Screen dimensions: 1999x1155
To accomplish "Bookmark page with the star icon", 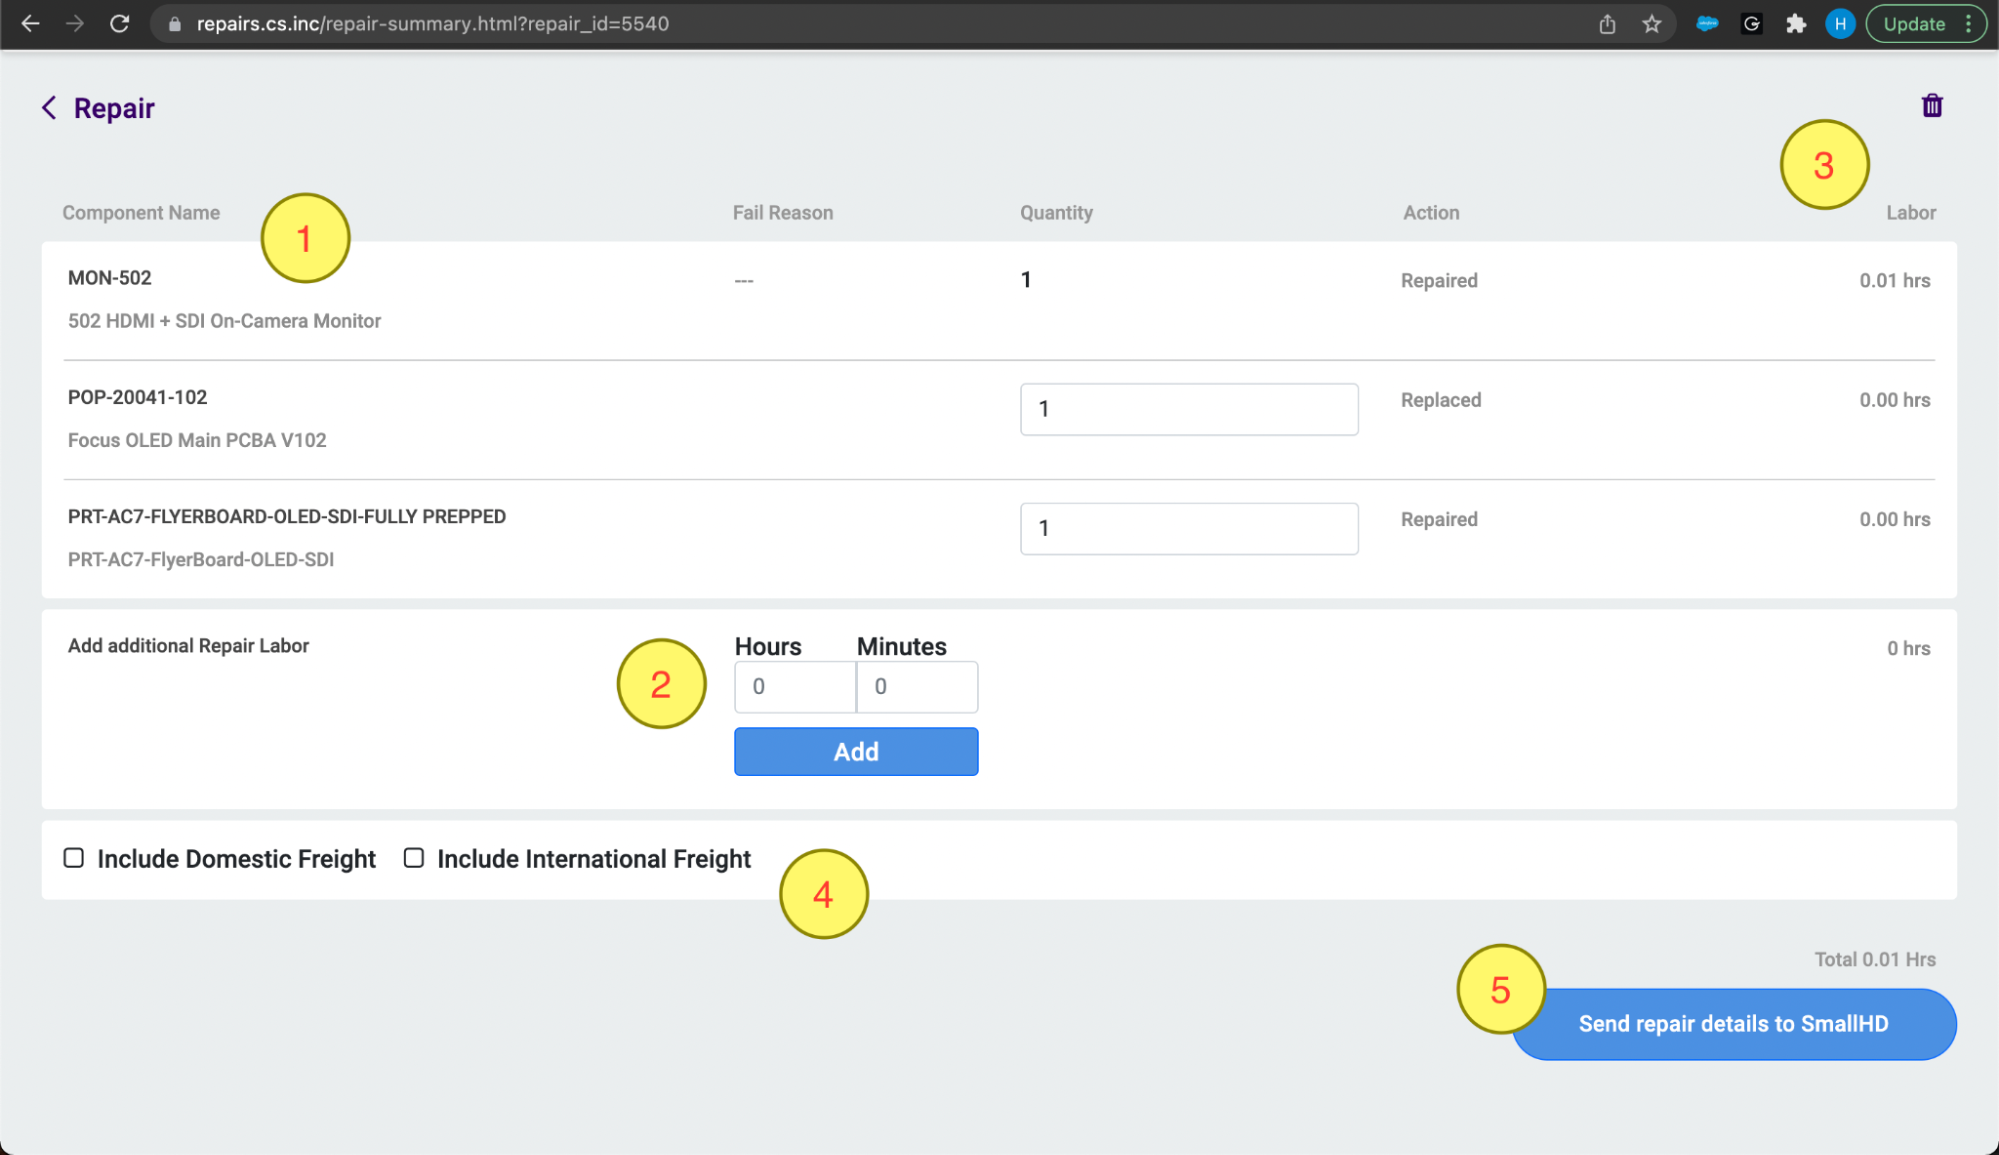I will click(1651, 24).
